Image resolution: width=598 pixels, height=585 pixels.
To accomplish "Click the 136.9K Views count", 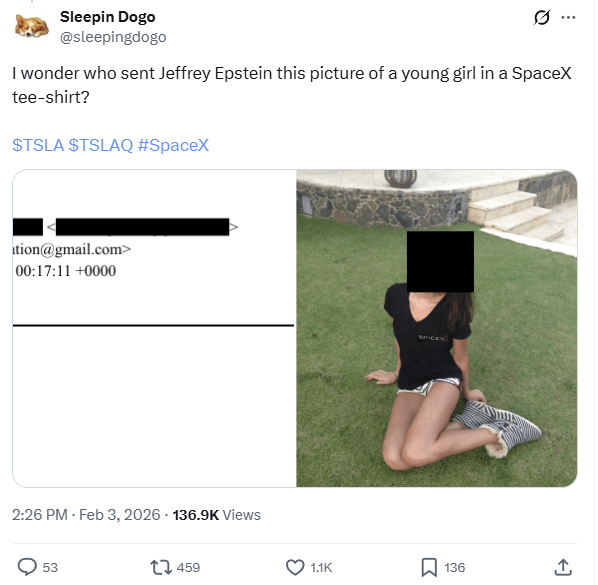I will coord(217,515).
